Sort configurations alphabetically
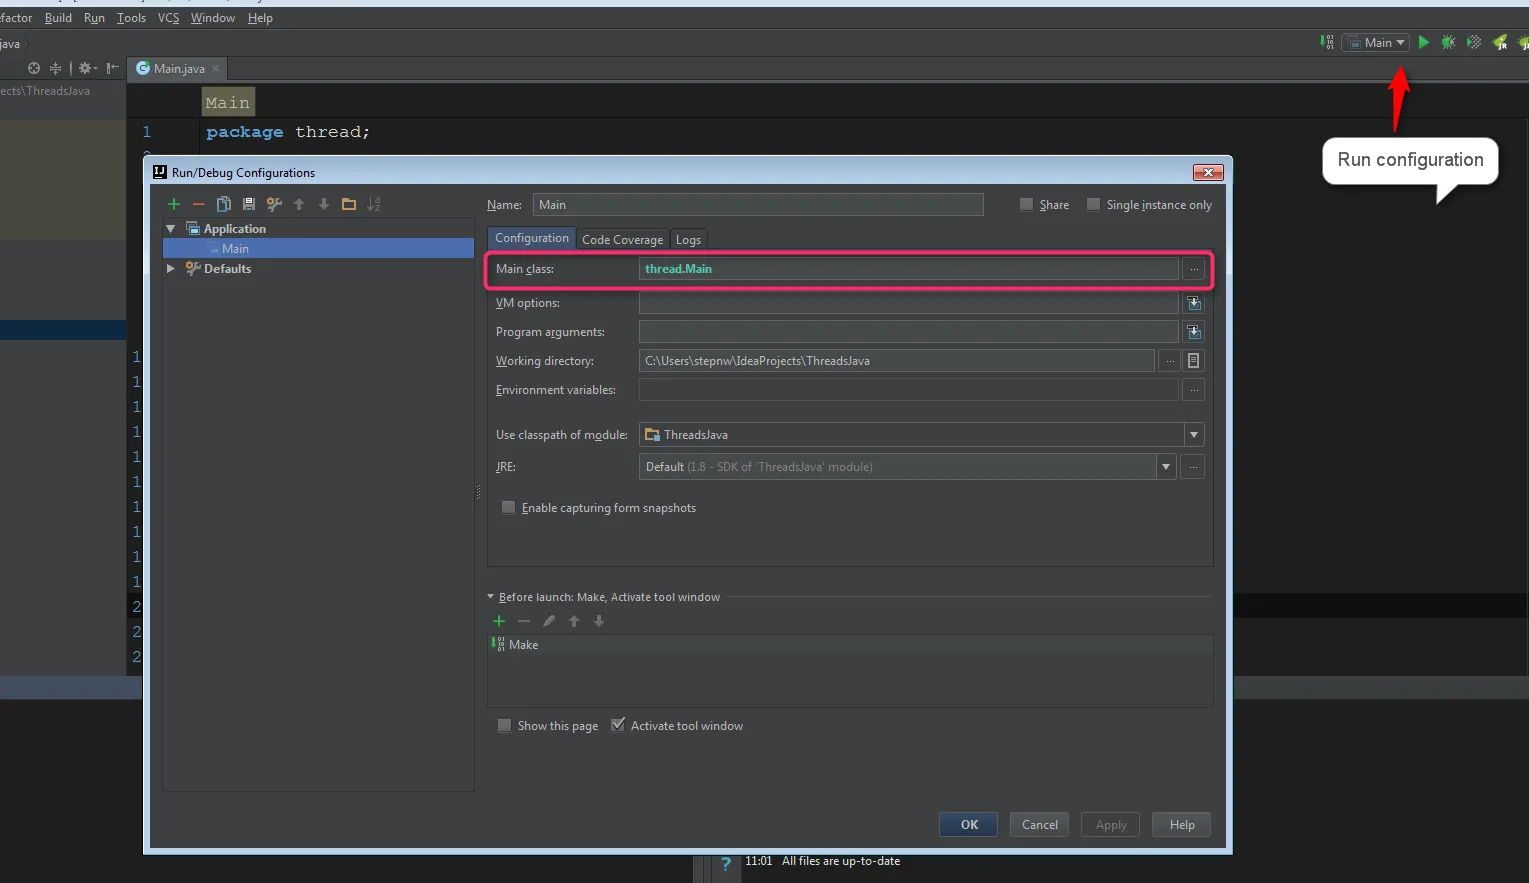Screen dimensions: 1529x883 374,204
